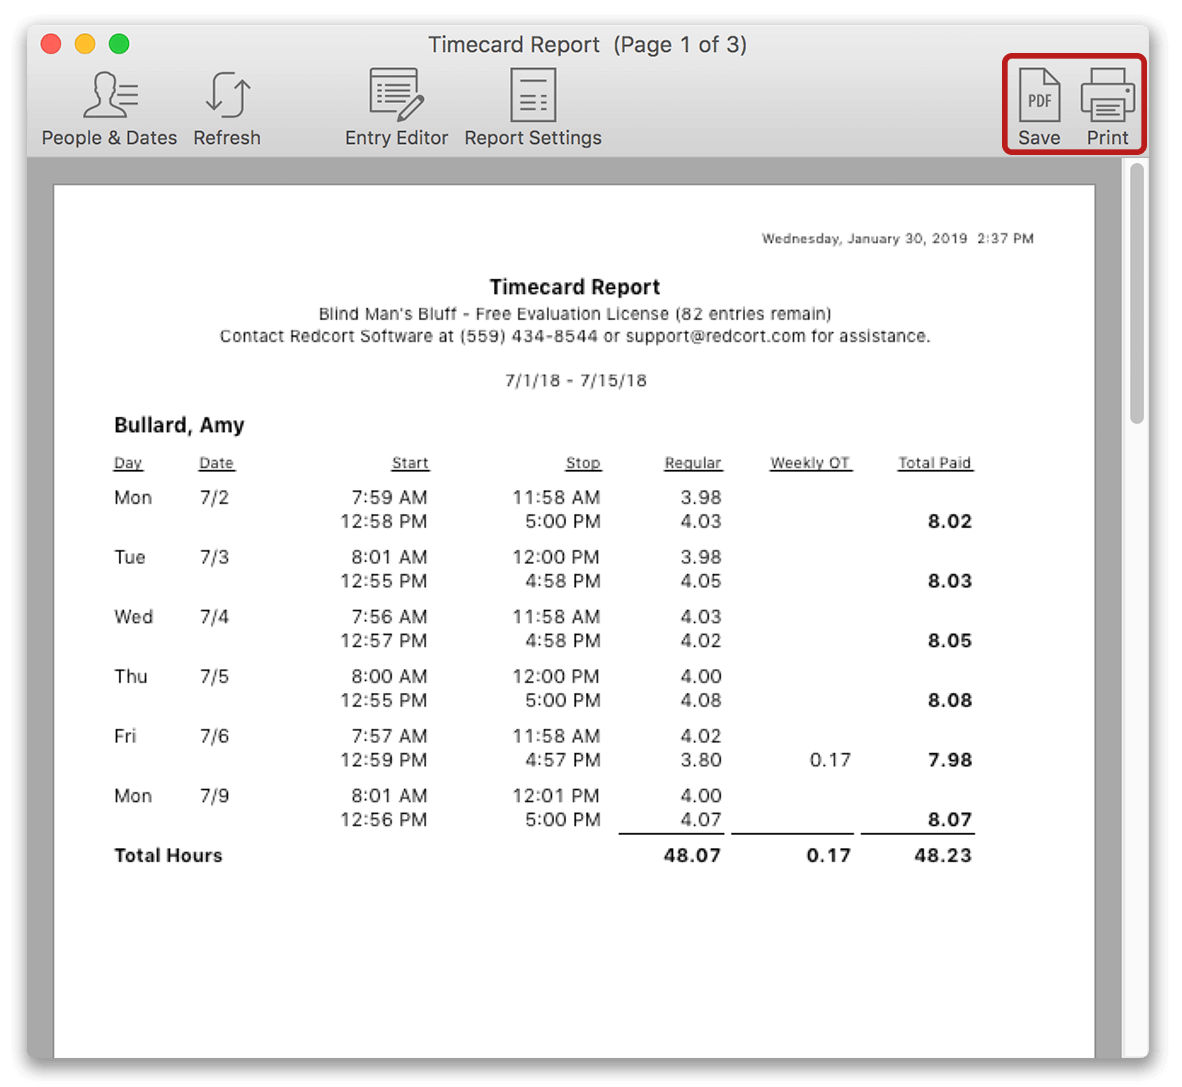Click the Start column header
The width and height of the screenshot is (1182, 1087).
click(410, 463)
